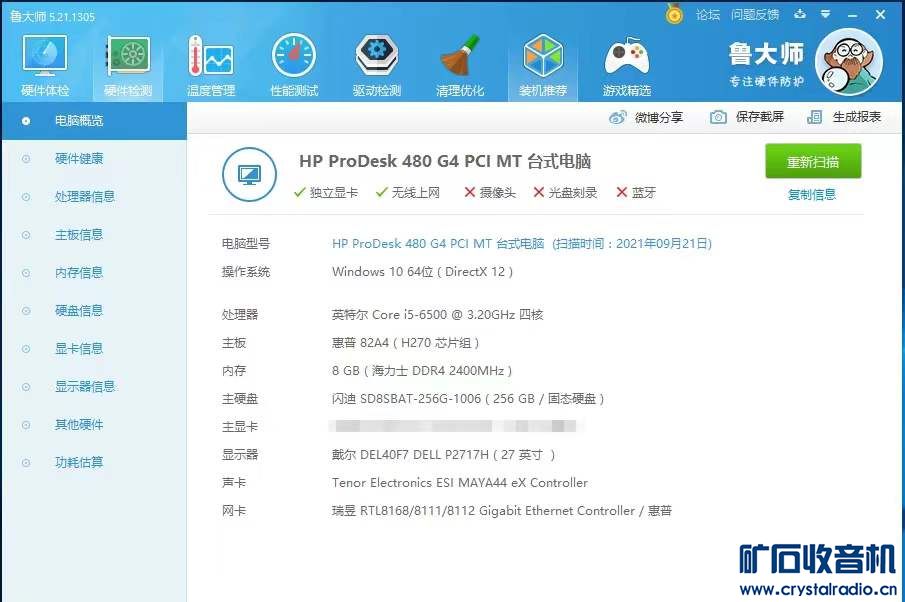Image resolution: width=905 pixels, height=602 pixels.
Task: Click the Core i5-6500 processor text
Action: pos(437,315)
